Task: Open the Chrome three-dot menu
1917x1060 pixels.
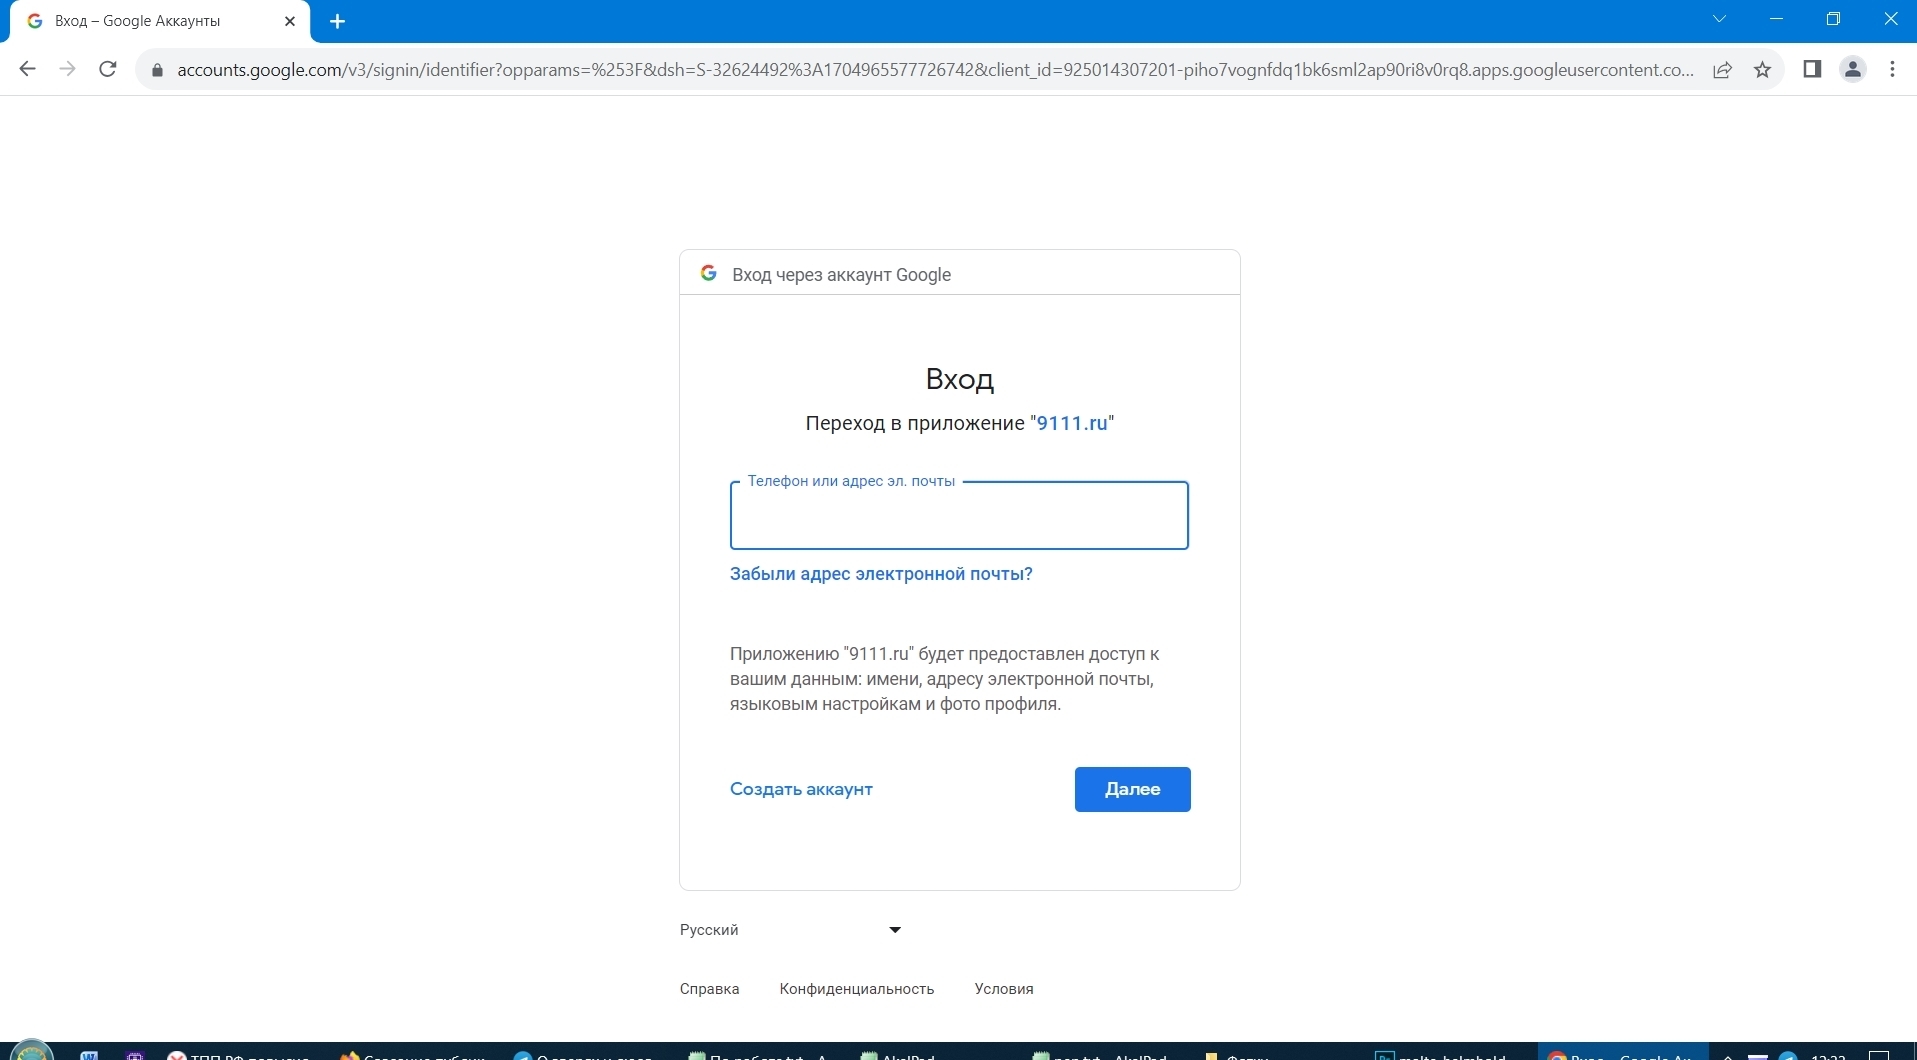Action: pos(1892,69)
